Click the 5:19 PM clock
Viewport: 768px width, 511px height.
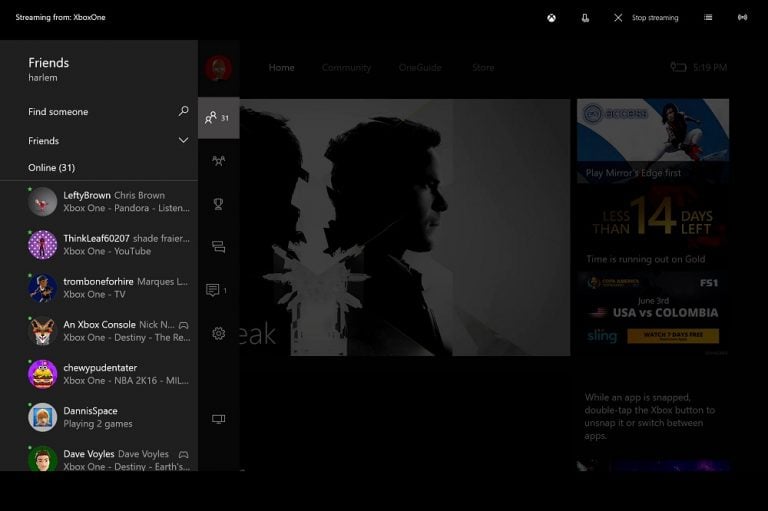pos(710,68)
